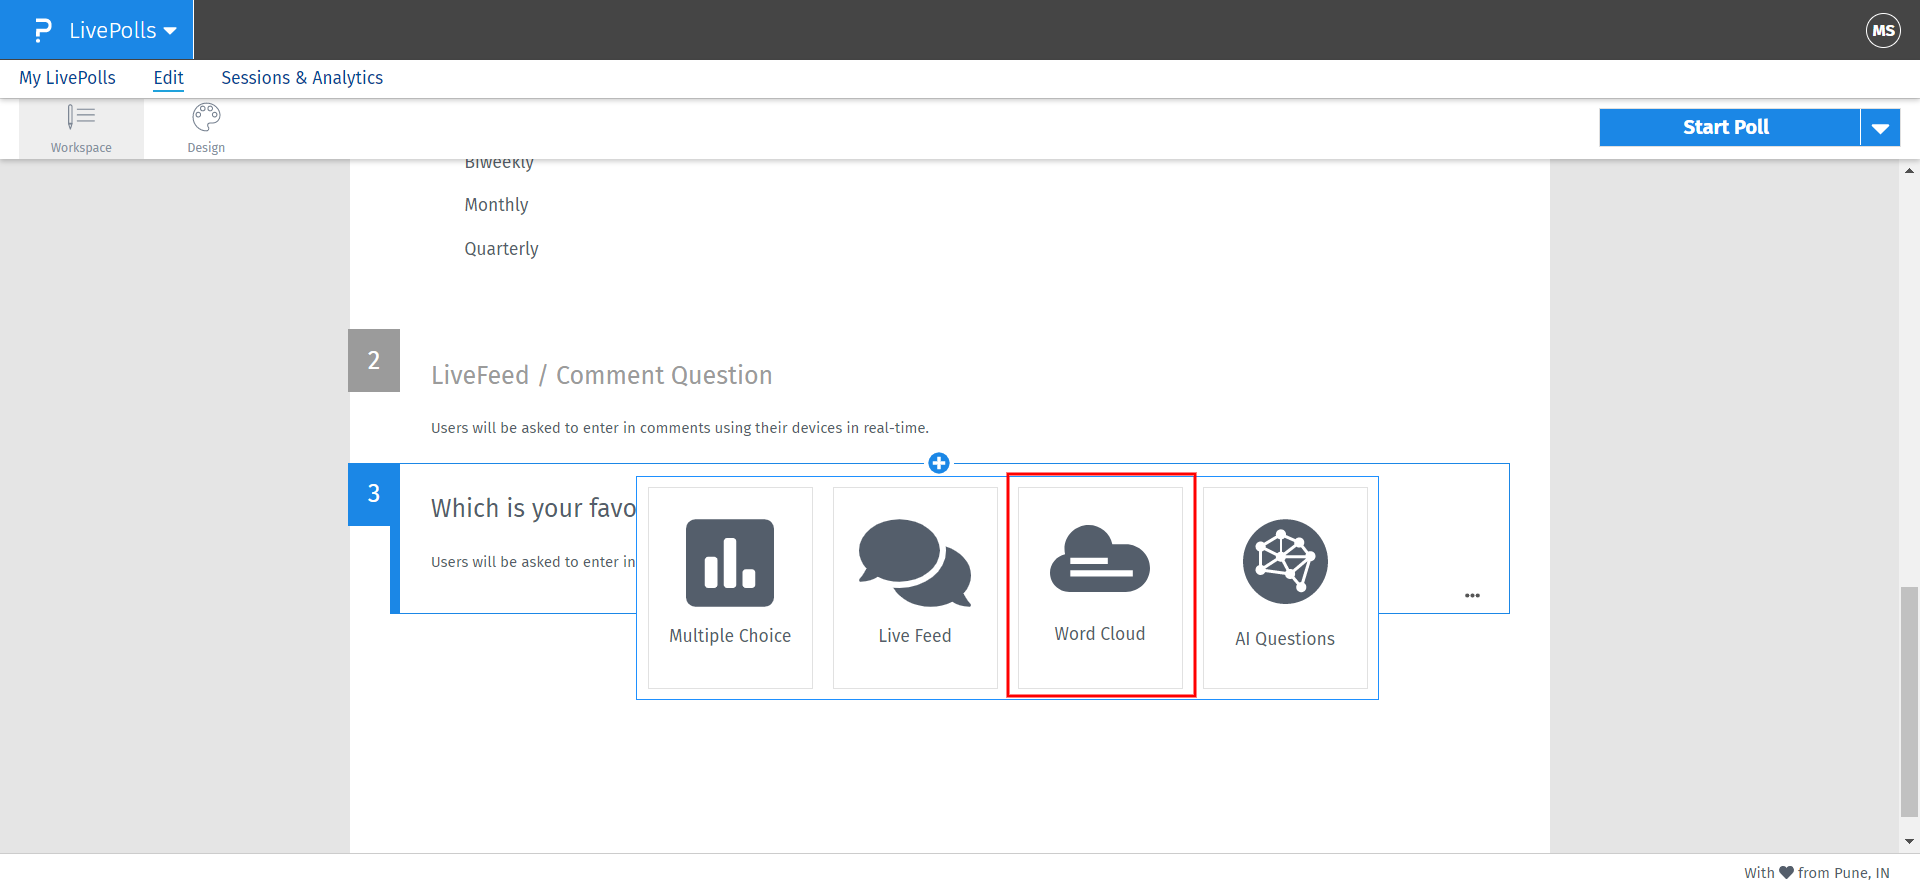The width and height of the screenshot is (1920, 893).
Task: Open the LivePolls product dropdown
Action: point(123,30)
